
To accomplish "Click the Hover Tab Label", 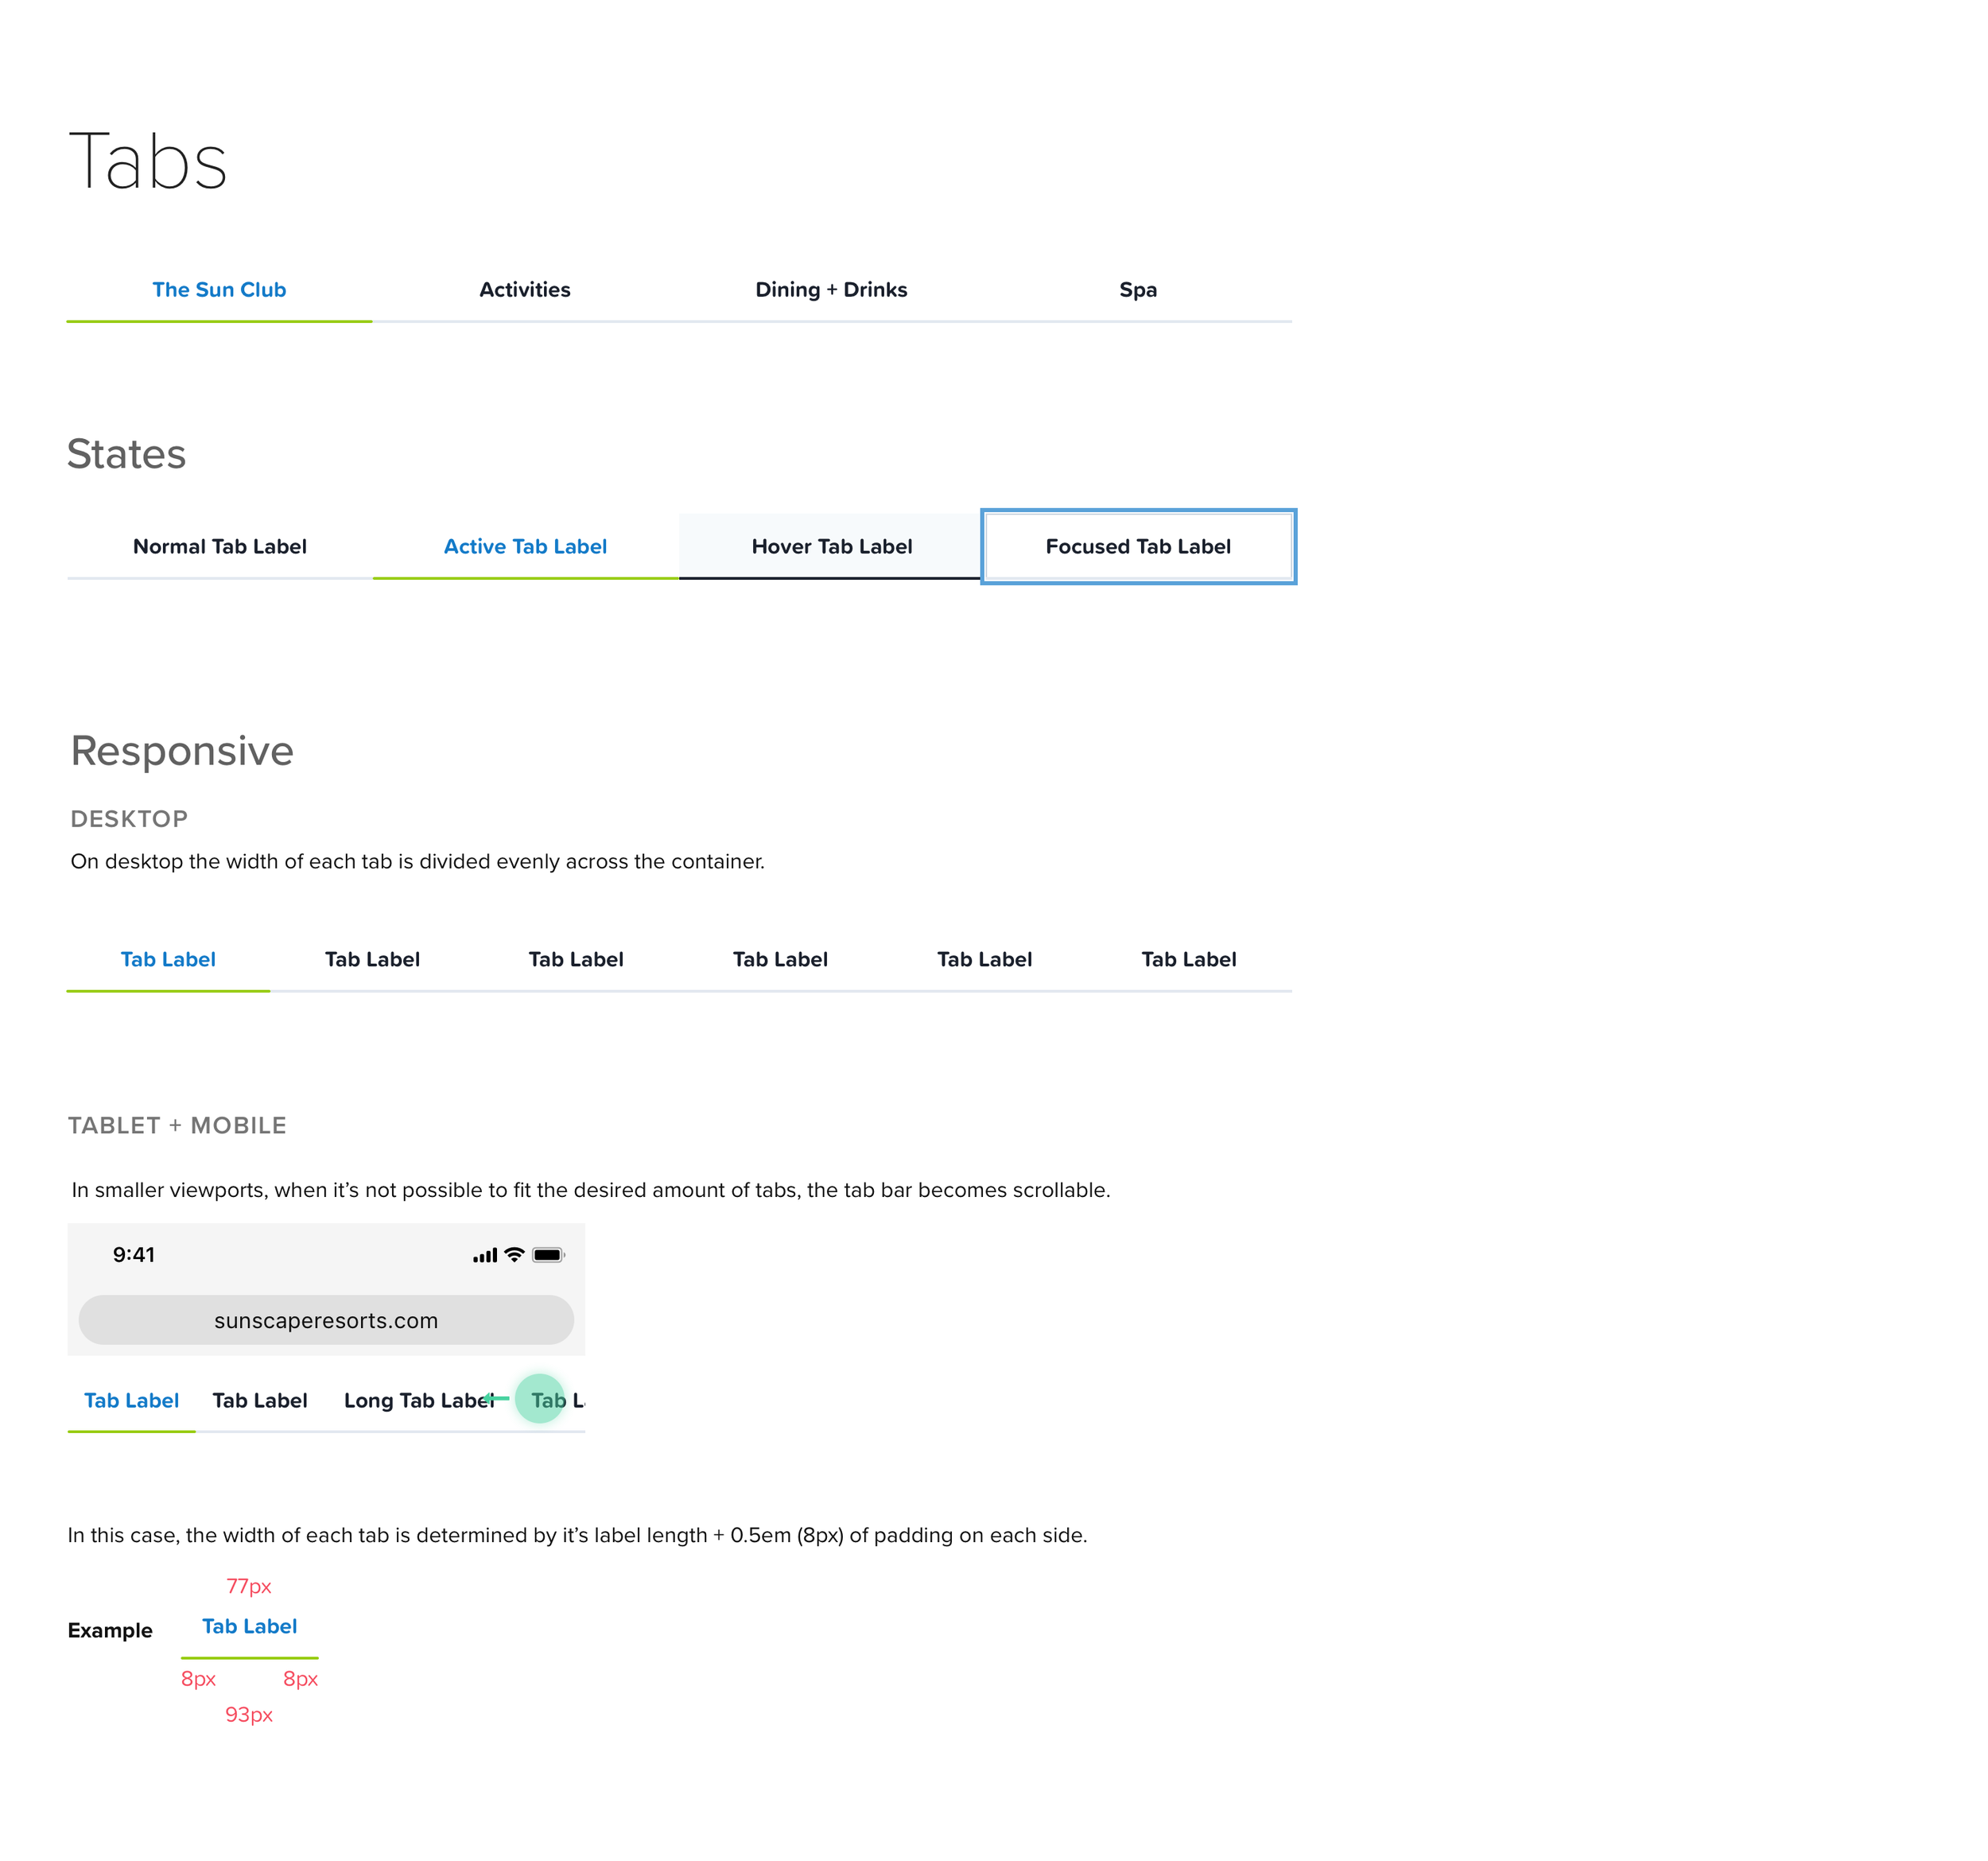I will (x=831, y=547).
